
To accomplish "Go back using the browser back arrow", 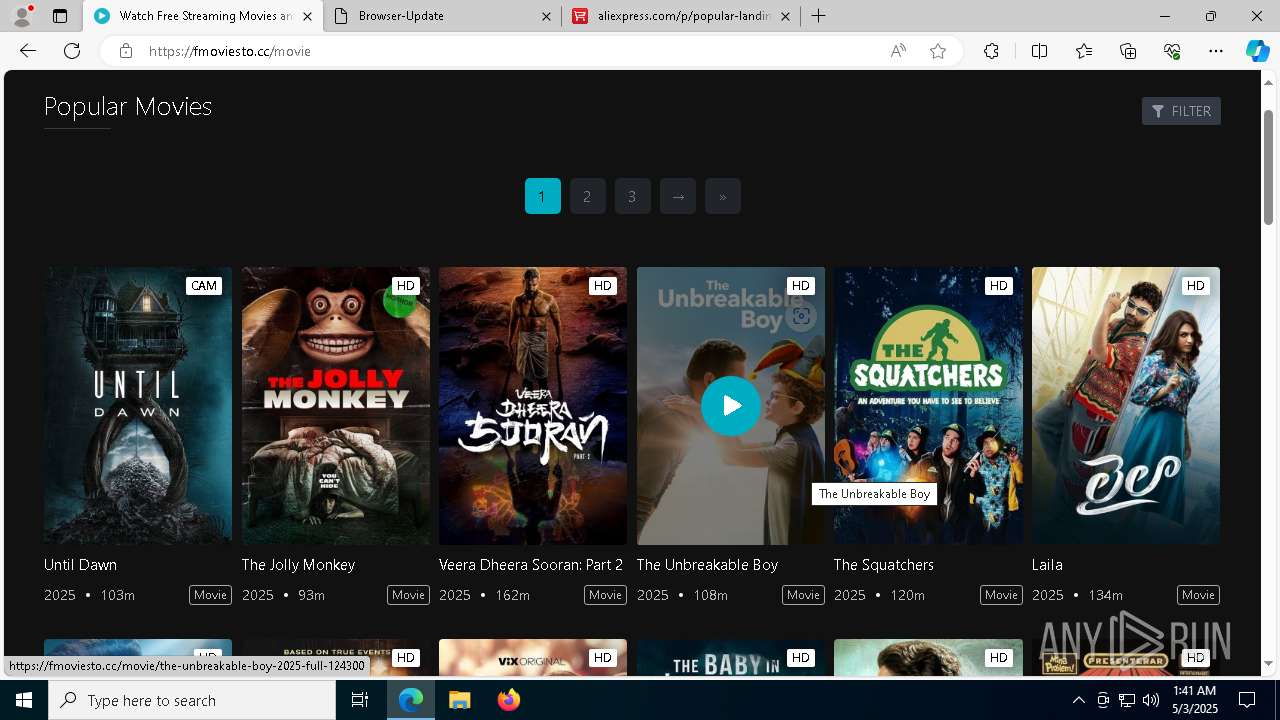I will tap(28, 51).
